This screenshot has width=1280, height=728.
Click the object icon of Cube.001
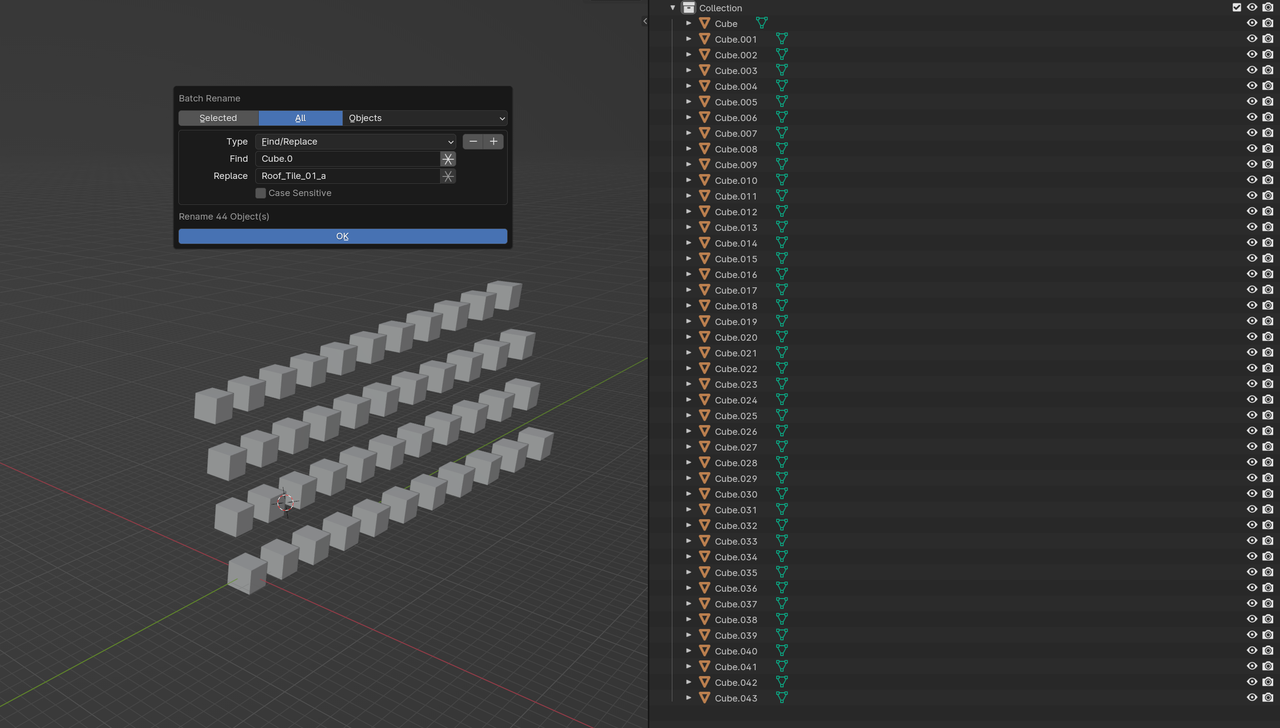tap(704, 39)
